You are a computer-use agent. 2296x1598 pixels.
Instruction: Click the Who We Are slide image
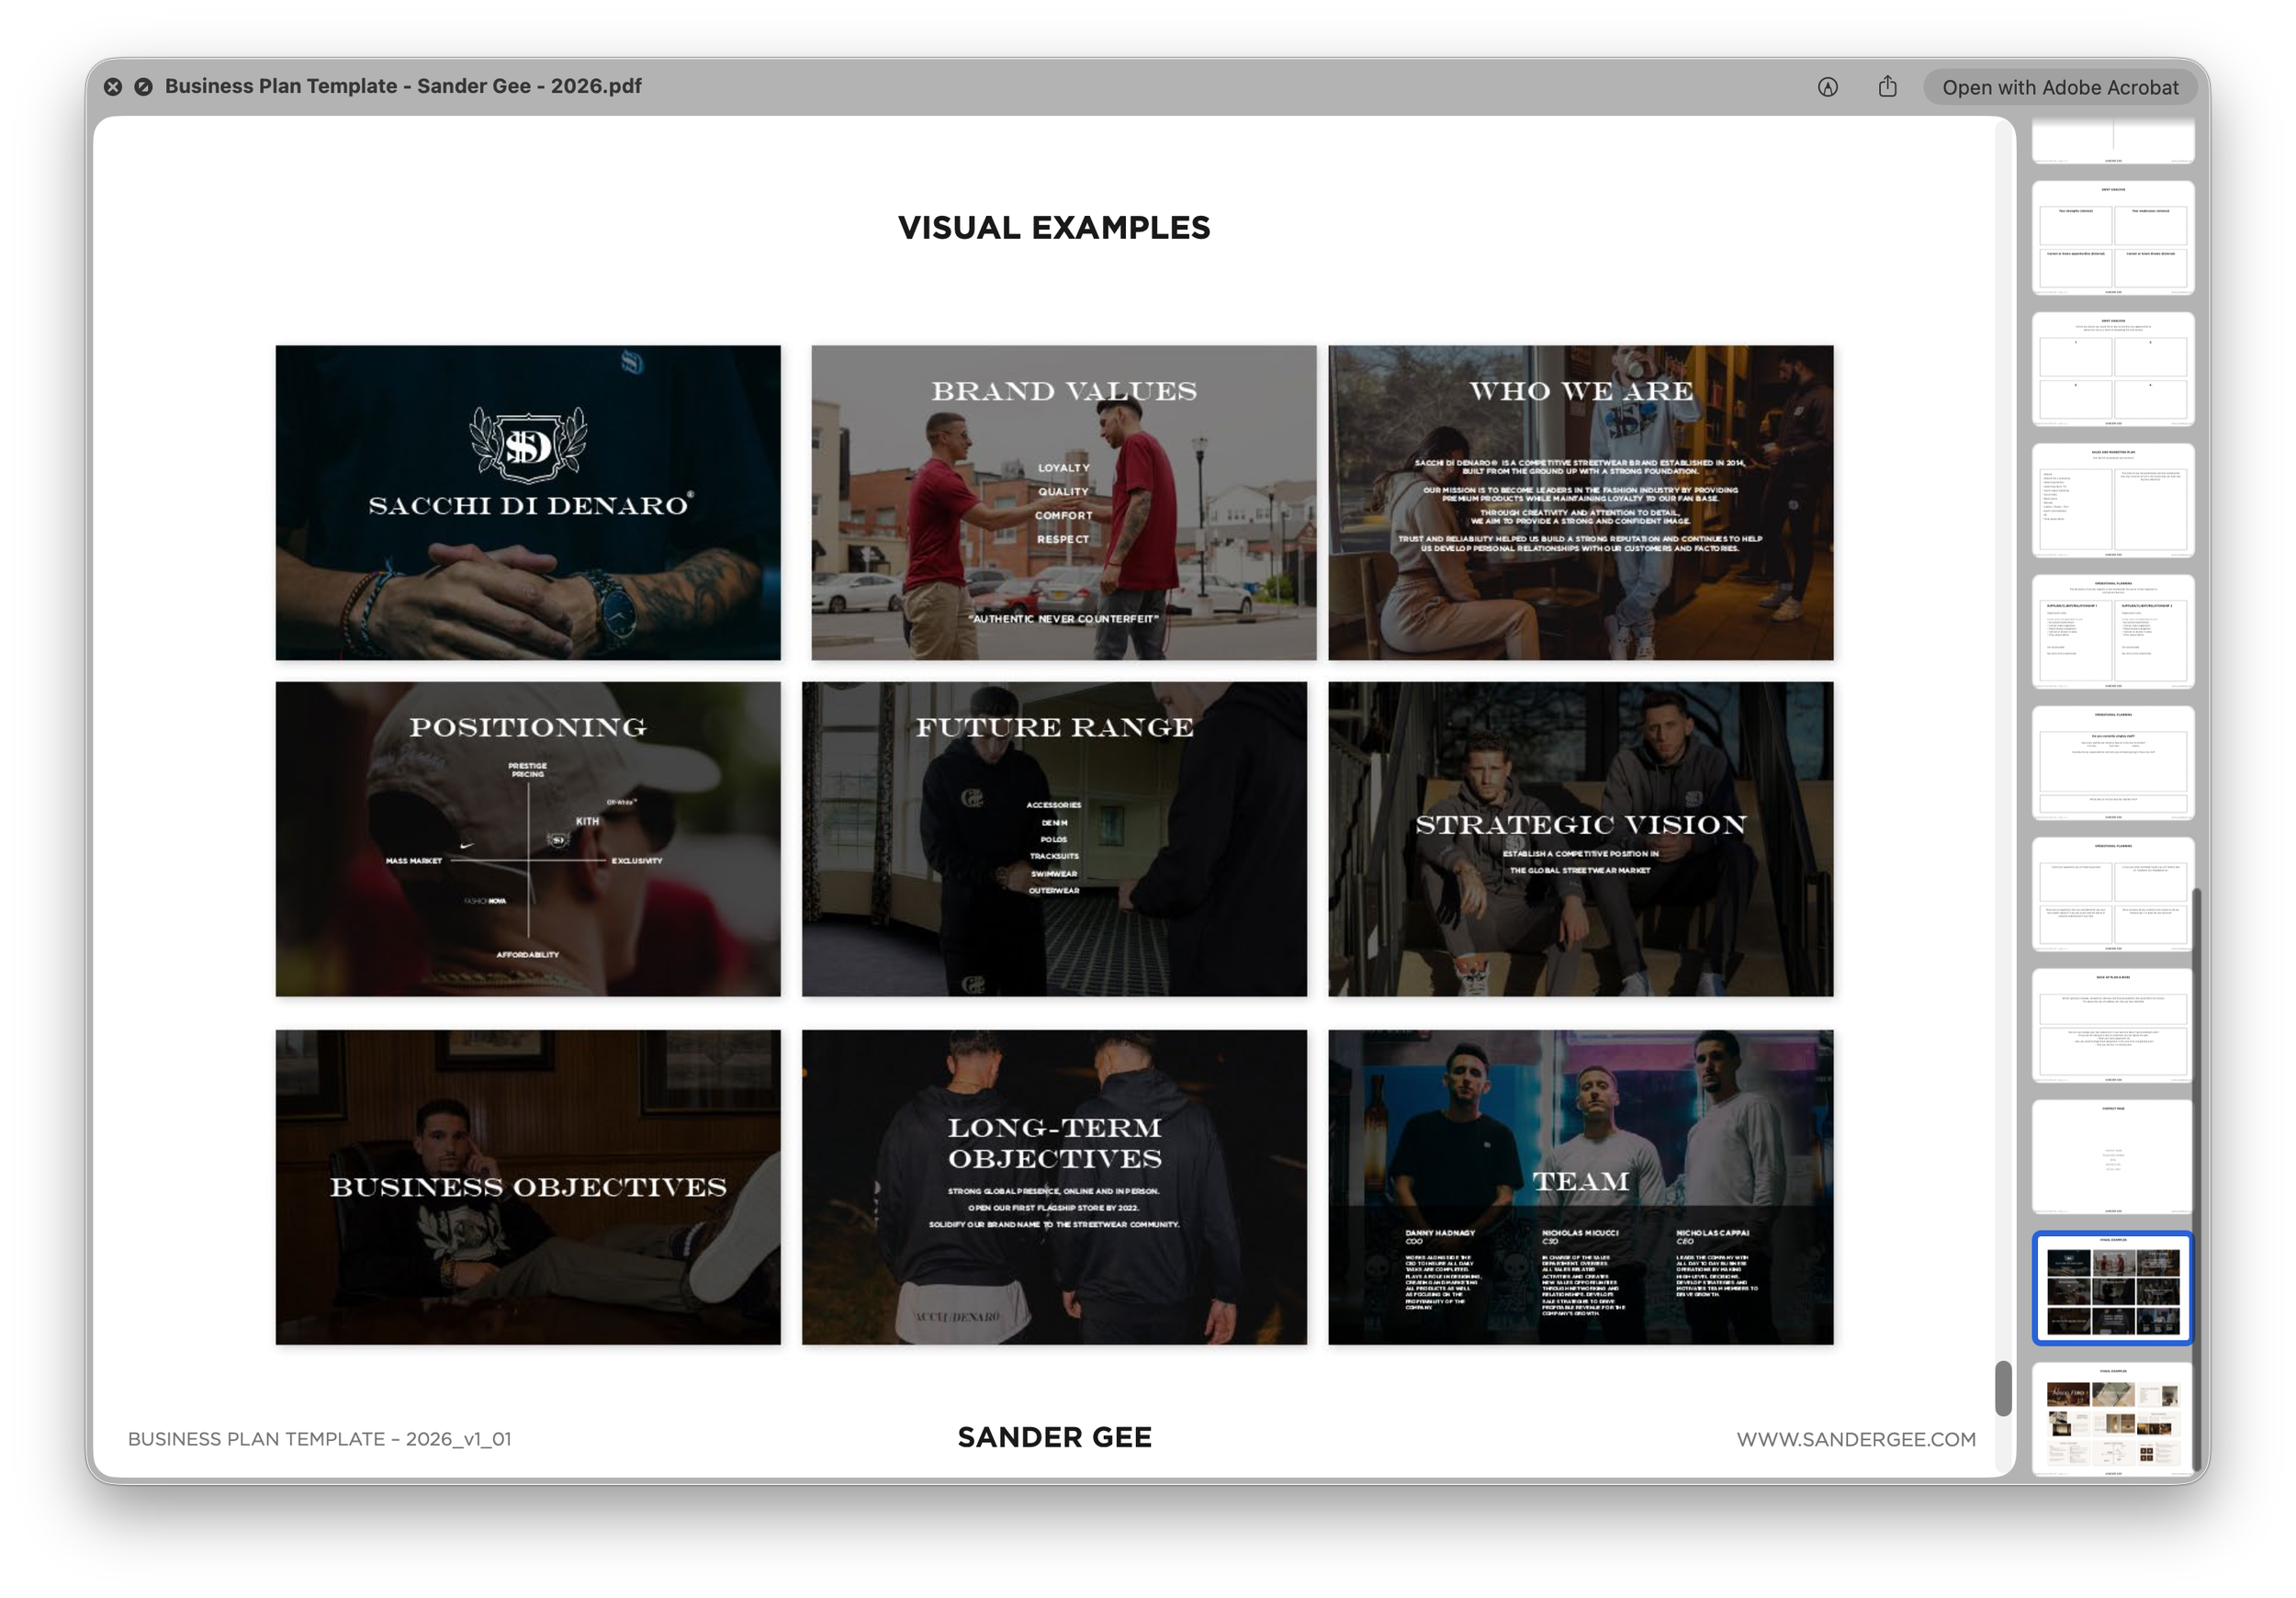pos(1581,503)
